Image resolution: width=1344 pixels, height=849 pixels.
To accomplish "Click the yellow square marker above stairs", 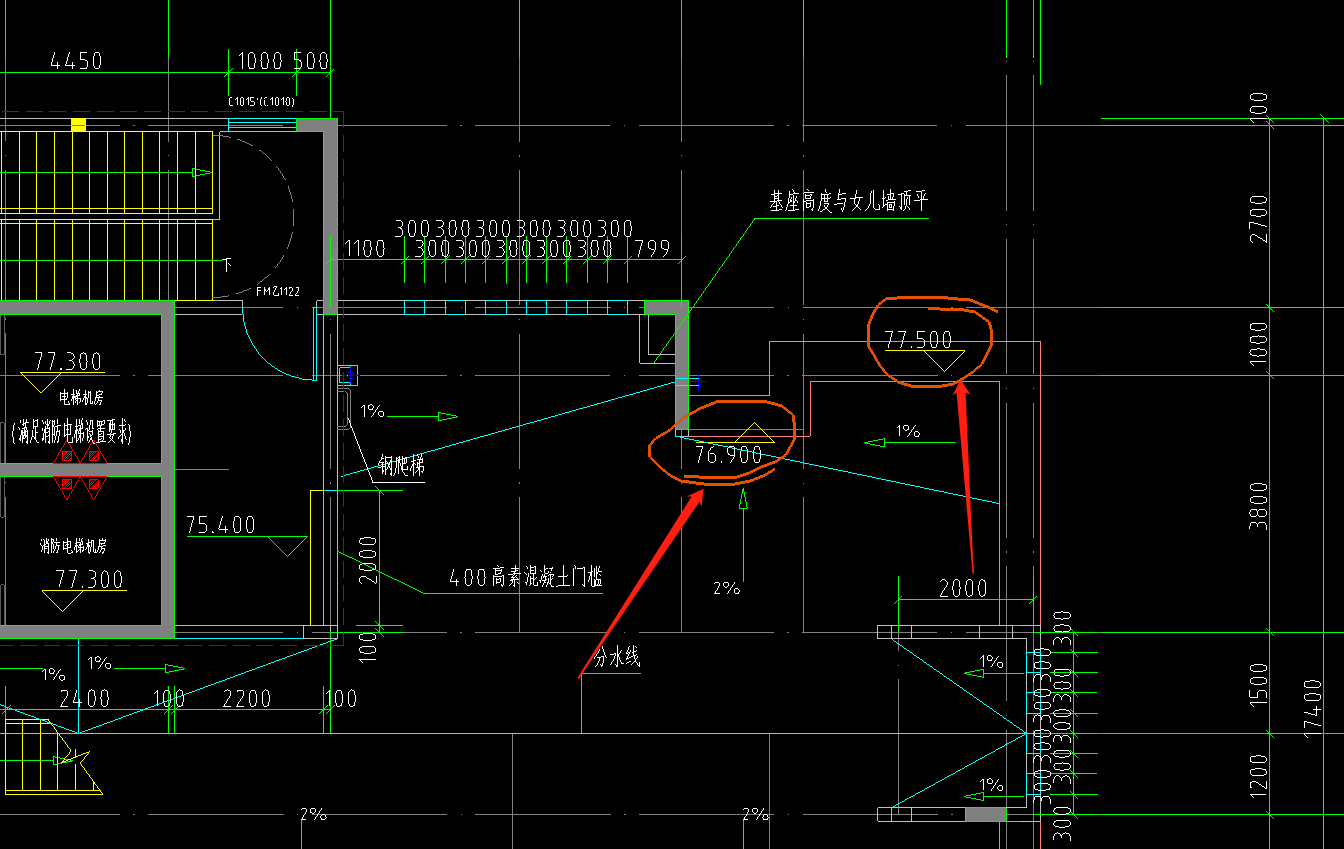I will point(78,124).
